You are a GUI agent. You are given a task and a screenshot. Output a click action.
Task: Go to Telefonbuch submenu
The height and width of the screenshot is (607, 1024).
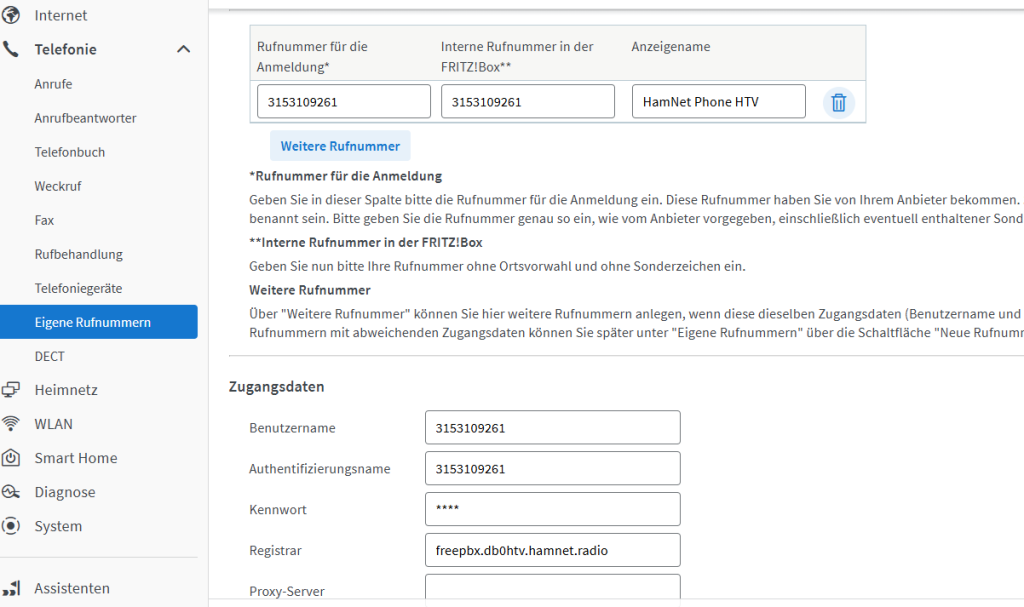pyautogui.click(x=69, y=152)
